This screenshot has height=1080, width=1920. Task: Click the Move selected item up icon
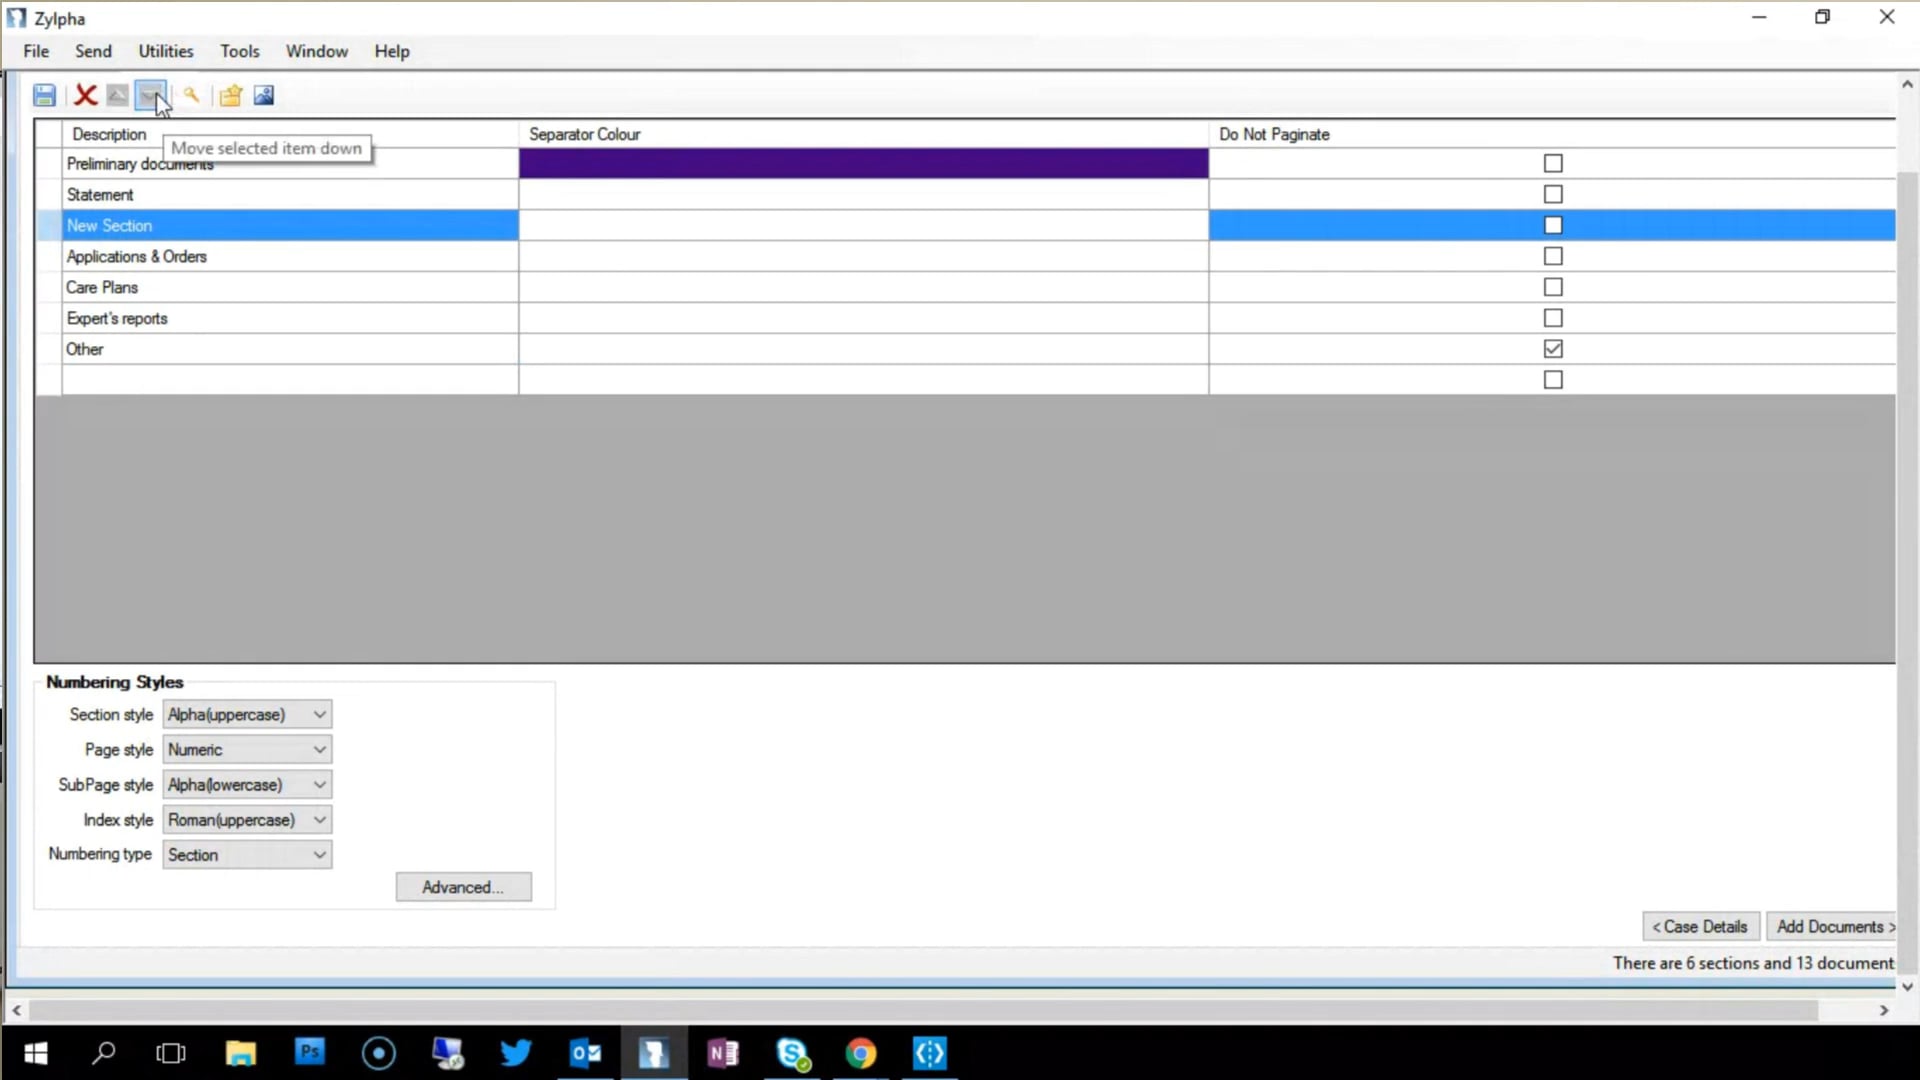tap(118, 95)
